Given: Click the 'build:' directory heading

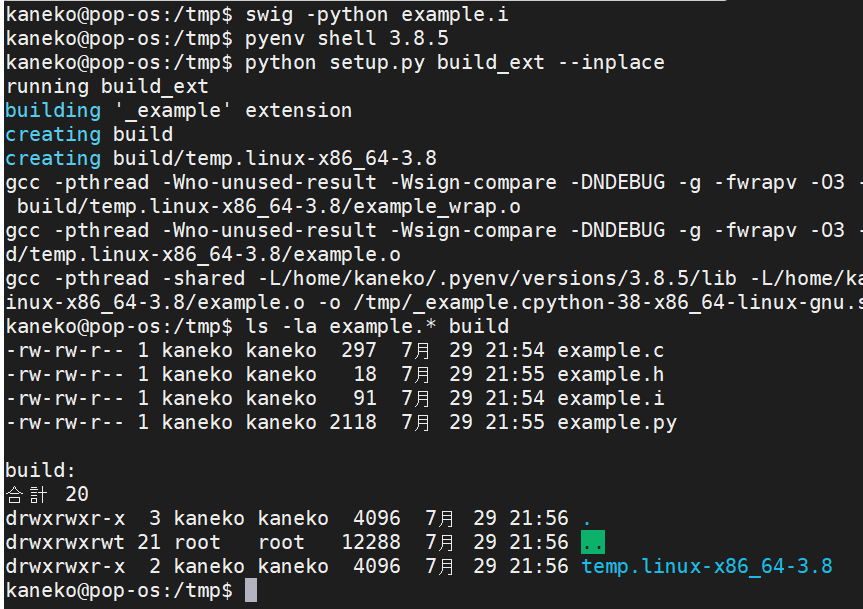Looking at the screenshot, I should pyautogui.click(x=40, y=470).
